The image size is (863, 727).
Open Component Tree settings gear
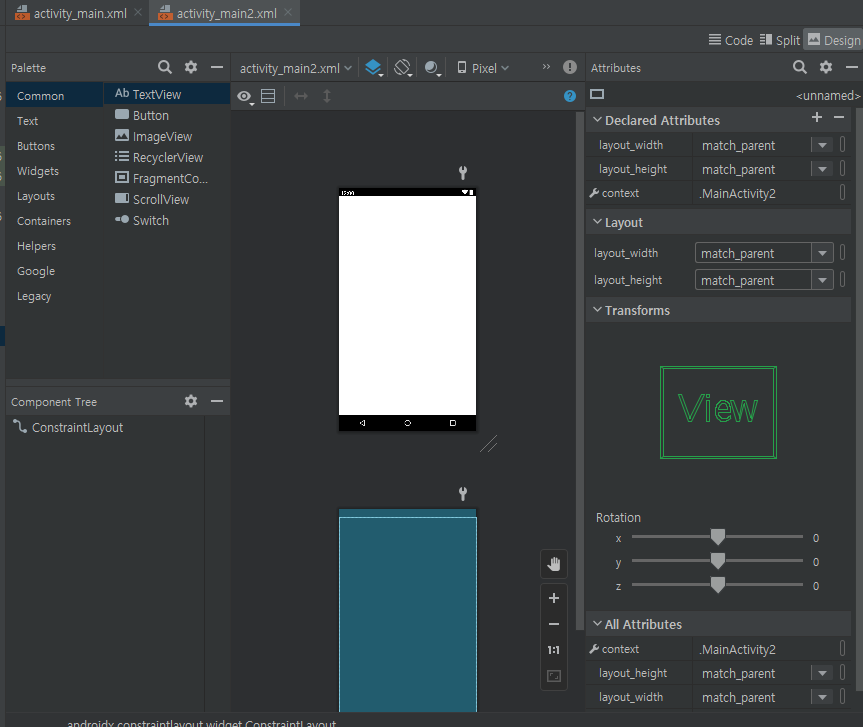(190, 401)
